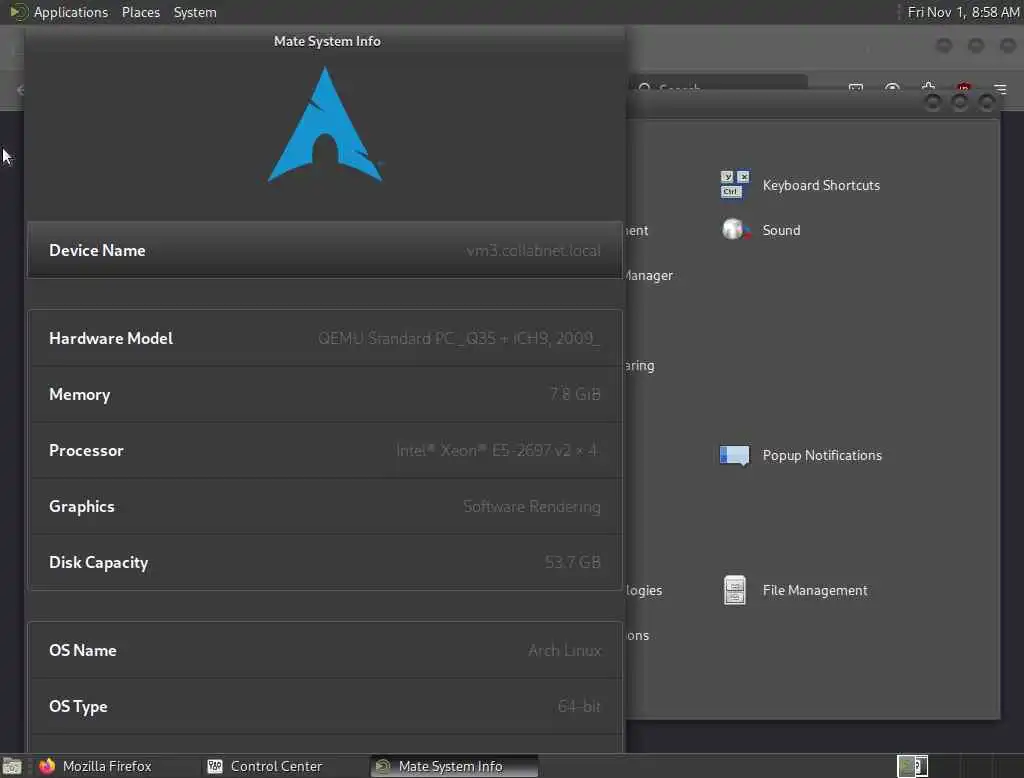Select the Device Name label
This screenshot has height=778, width=1024.
click(97, 250)
